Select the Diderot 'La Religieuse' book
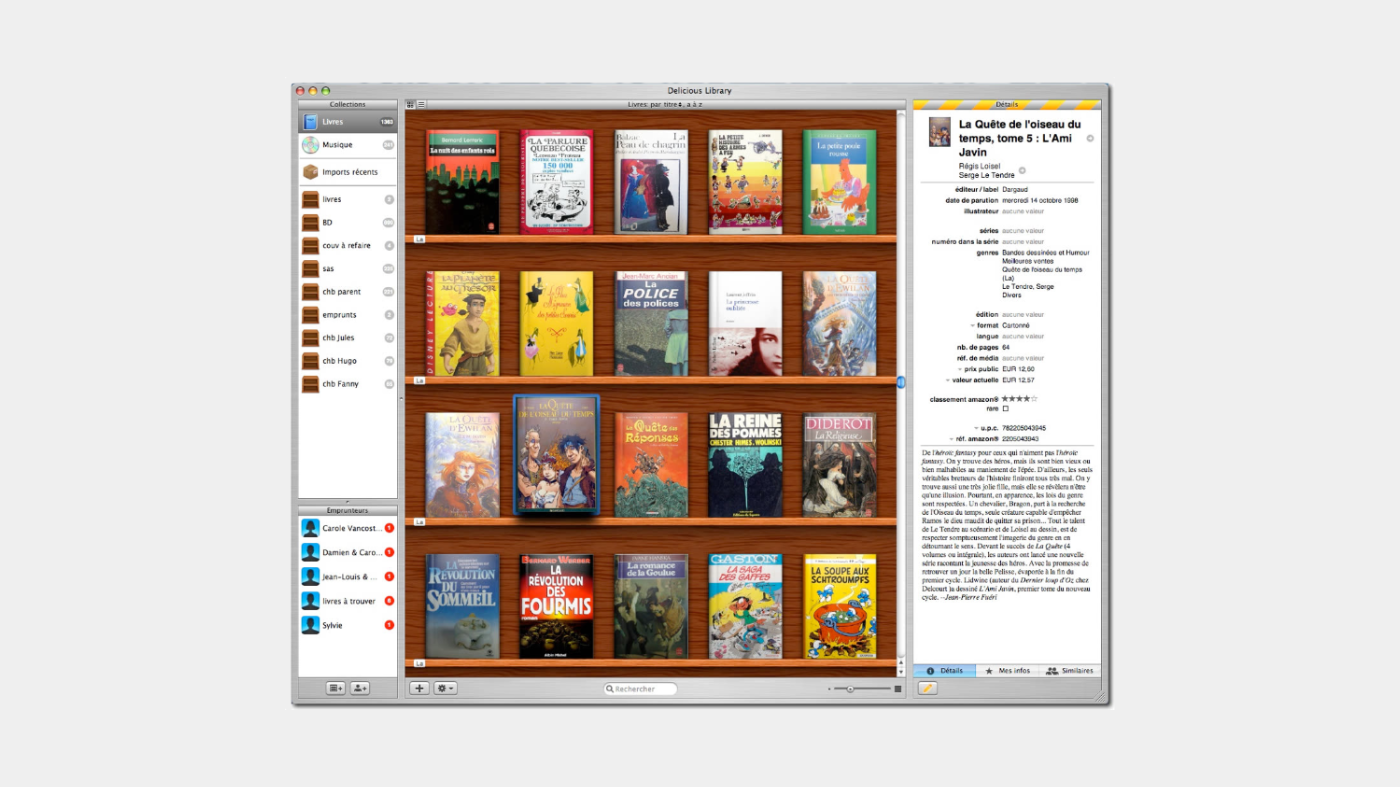Viewport: 1400px width, 787px height. click(x=840, y=464)
